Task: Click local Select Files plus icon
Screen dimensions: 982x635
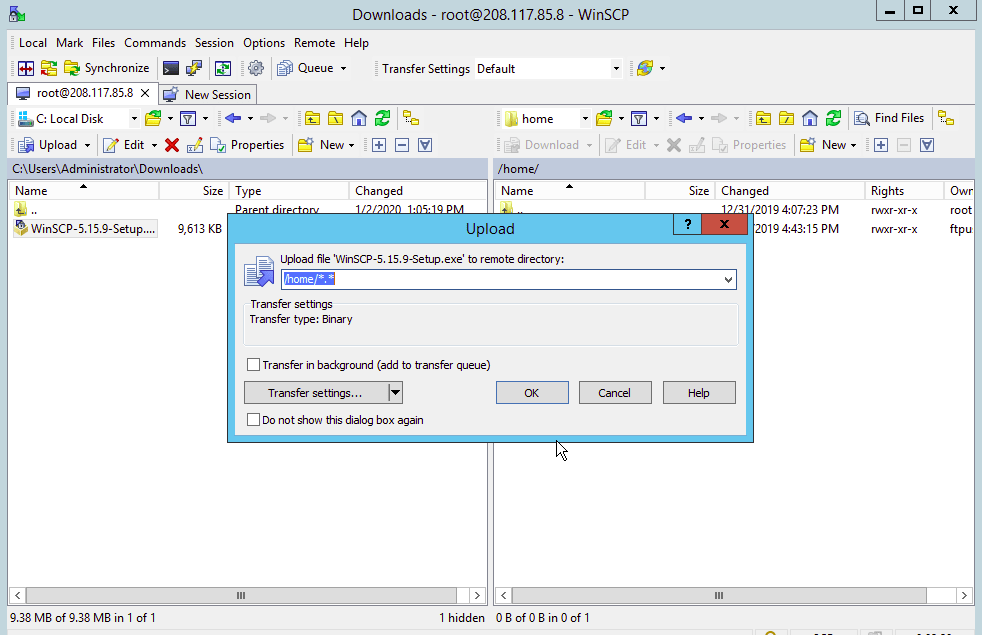Action: (x=379, y=145)
